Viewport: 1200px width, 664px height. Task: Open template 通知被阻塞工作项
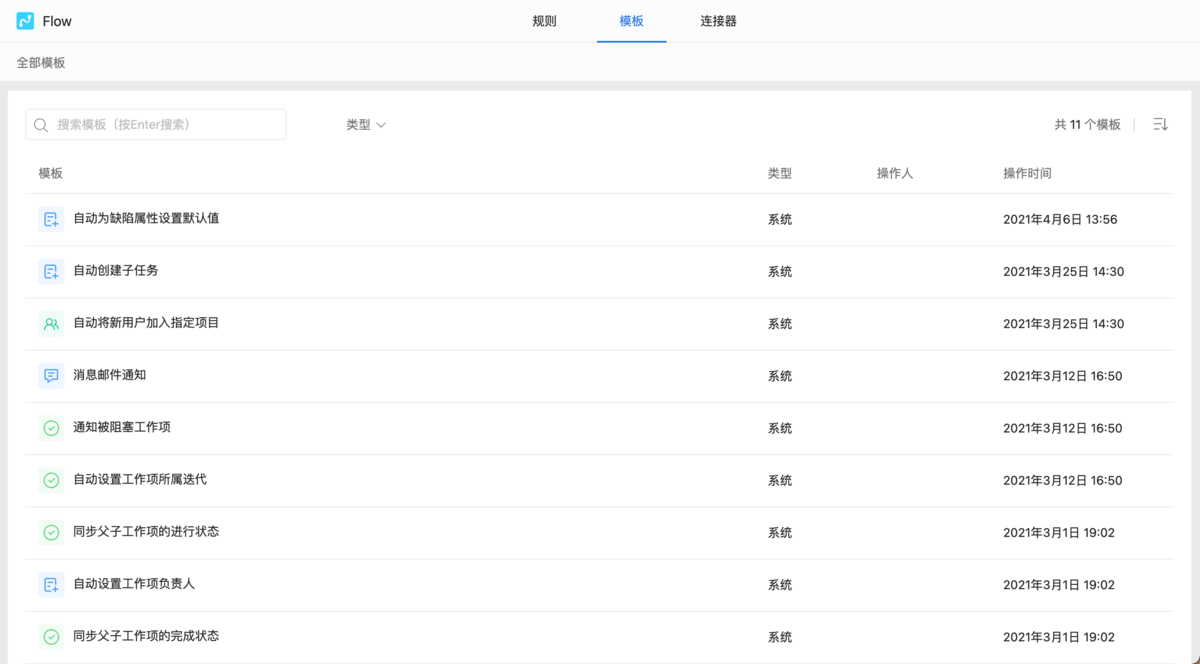[122, 427]
